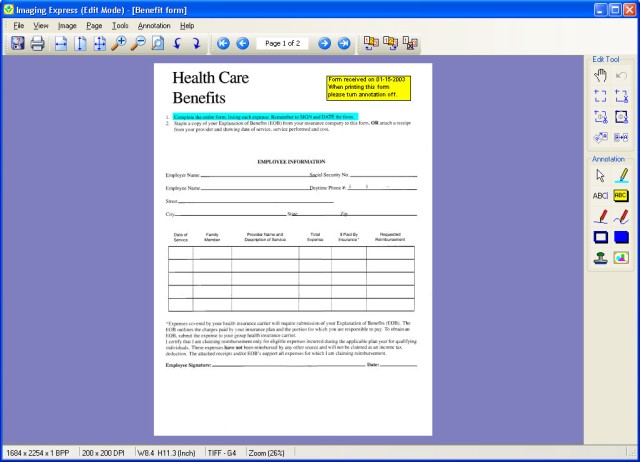The width and height of the screenshot is (640, 462).
Task: Select the rubber stamp annotation tool
Action: (x=600, y=257)
